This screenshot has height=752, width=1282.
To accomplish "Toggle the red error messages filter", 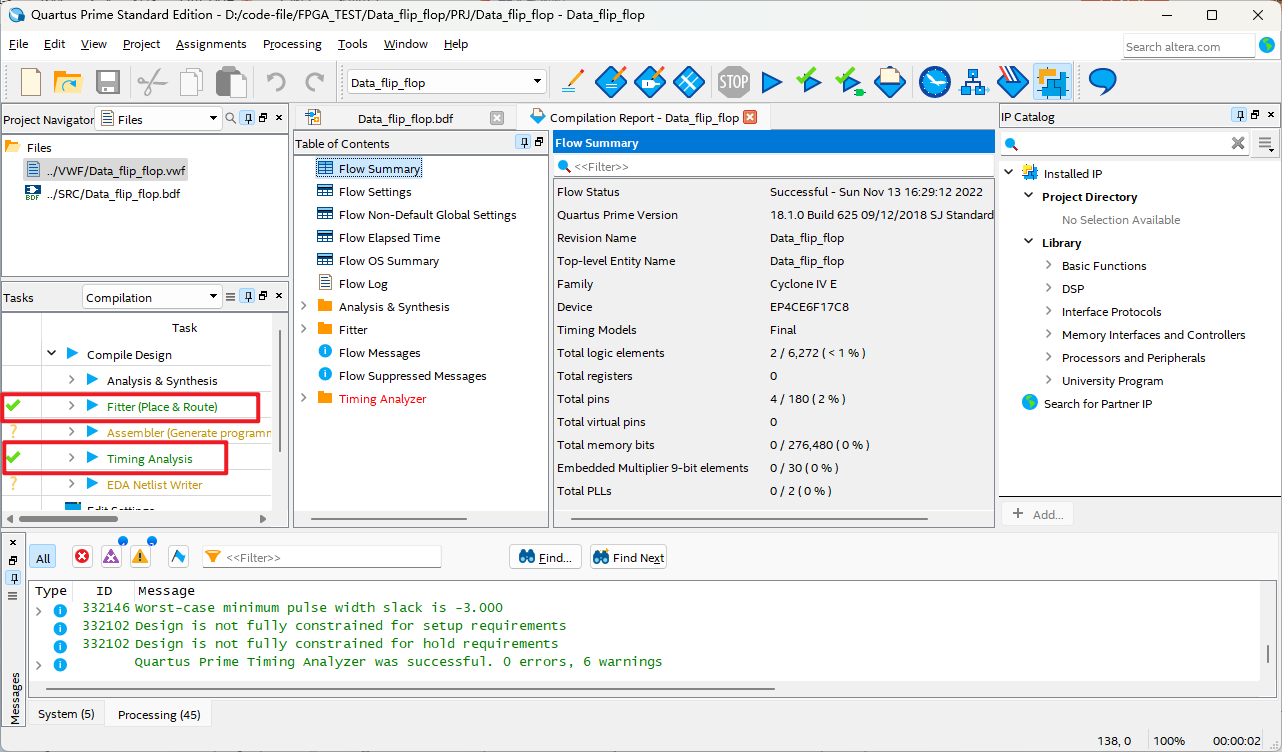I will [x=82, y=557].
